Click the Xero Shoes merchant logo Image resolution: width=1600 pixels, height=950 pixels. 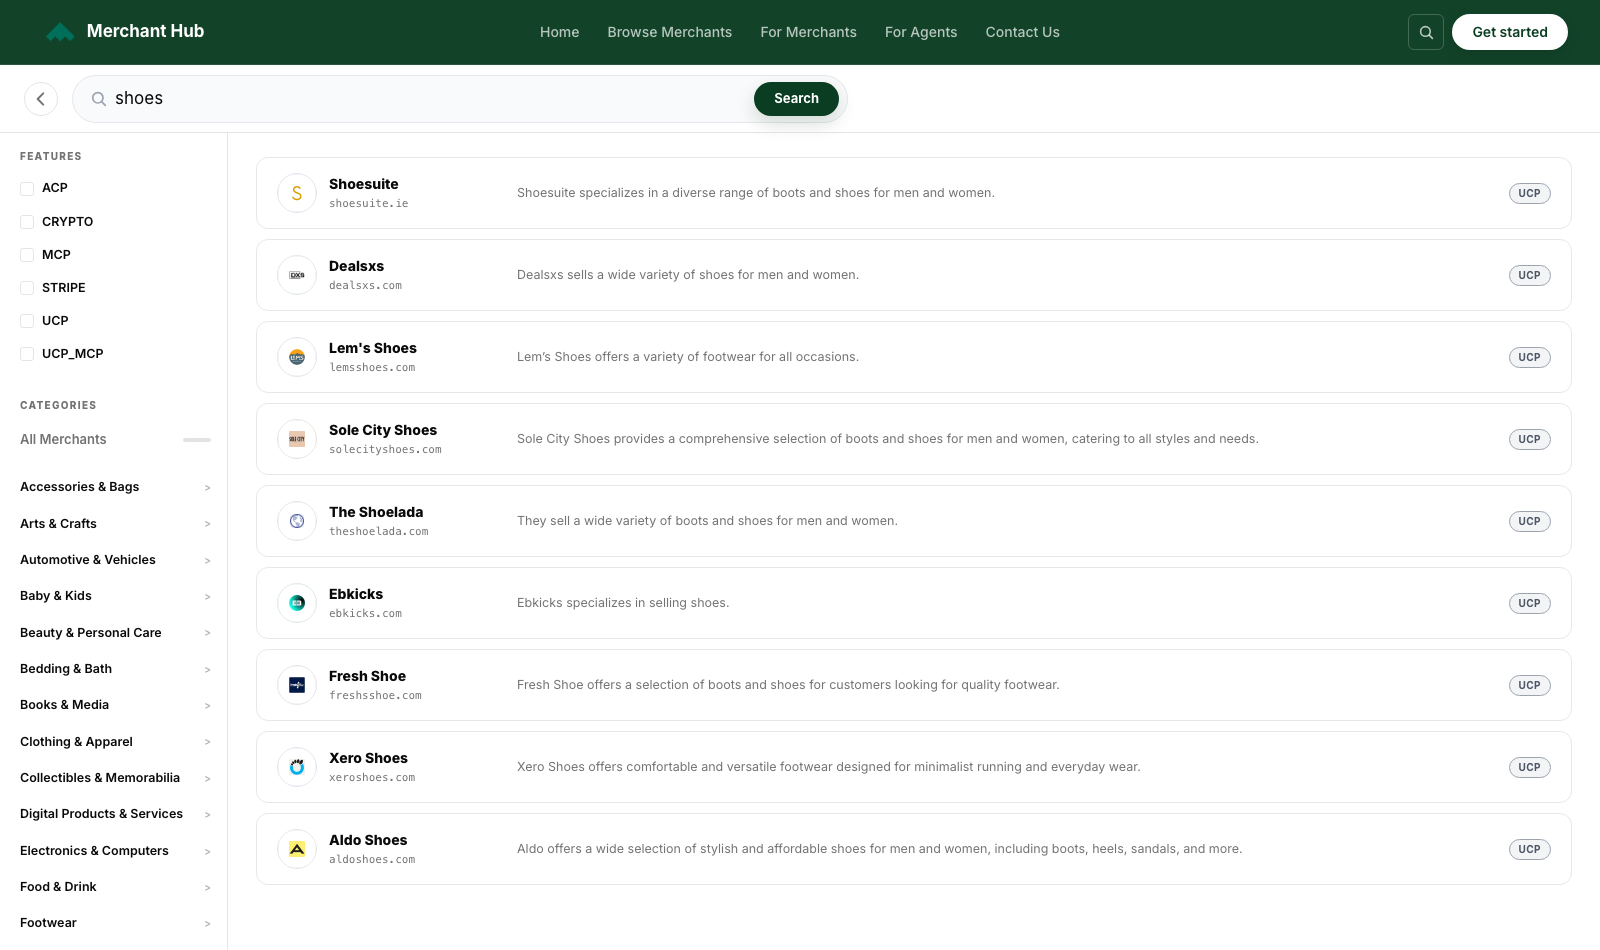297,767
